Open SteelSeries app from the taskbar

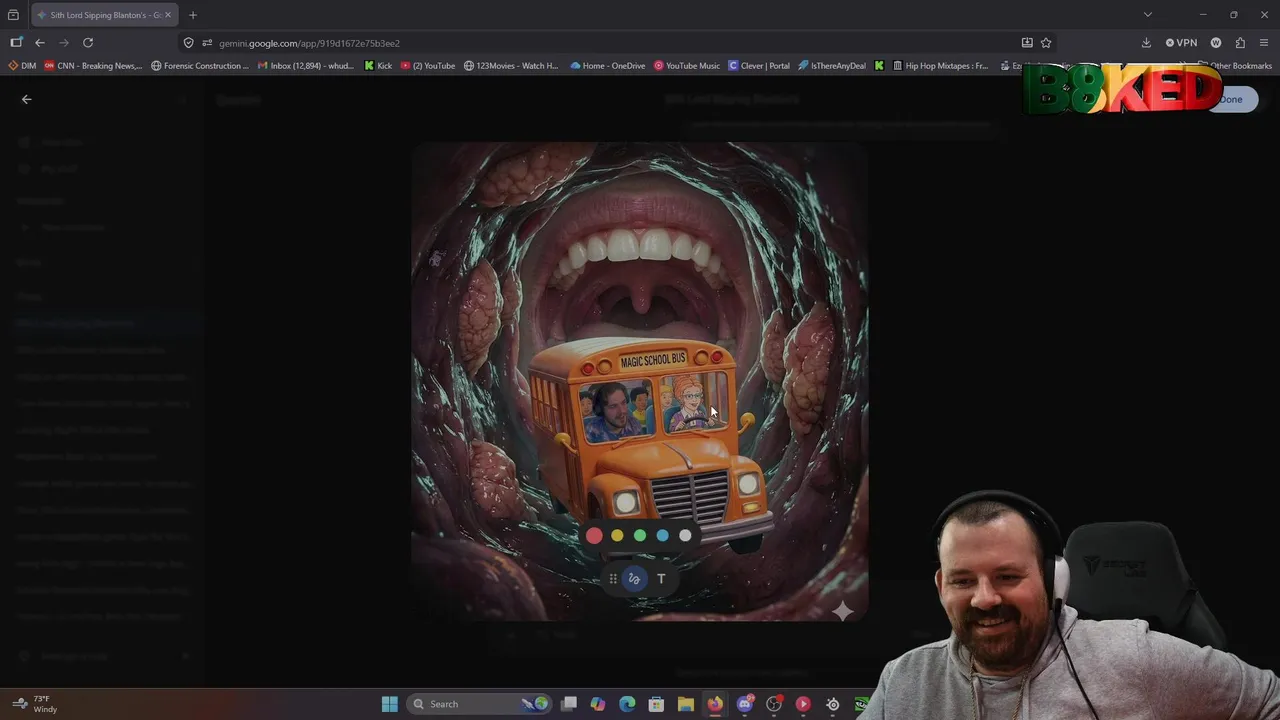pos(832,704)
